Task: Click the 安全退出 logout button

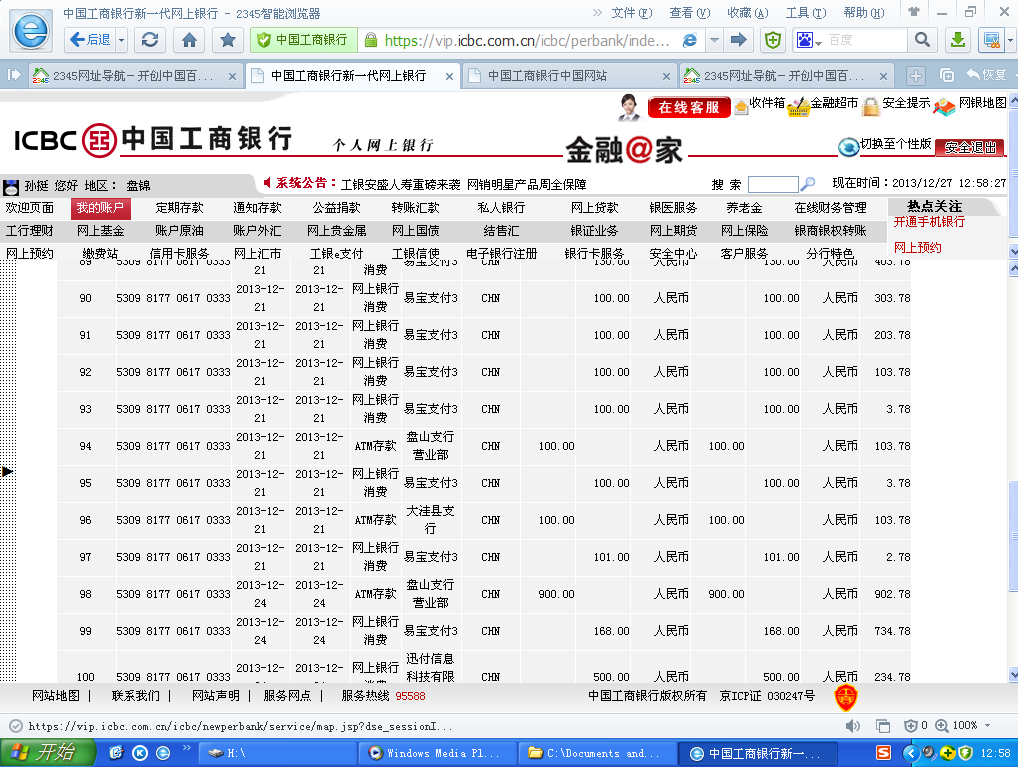Action: [970, 147]
